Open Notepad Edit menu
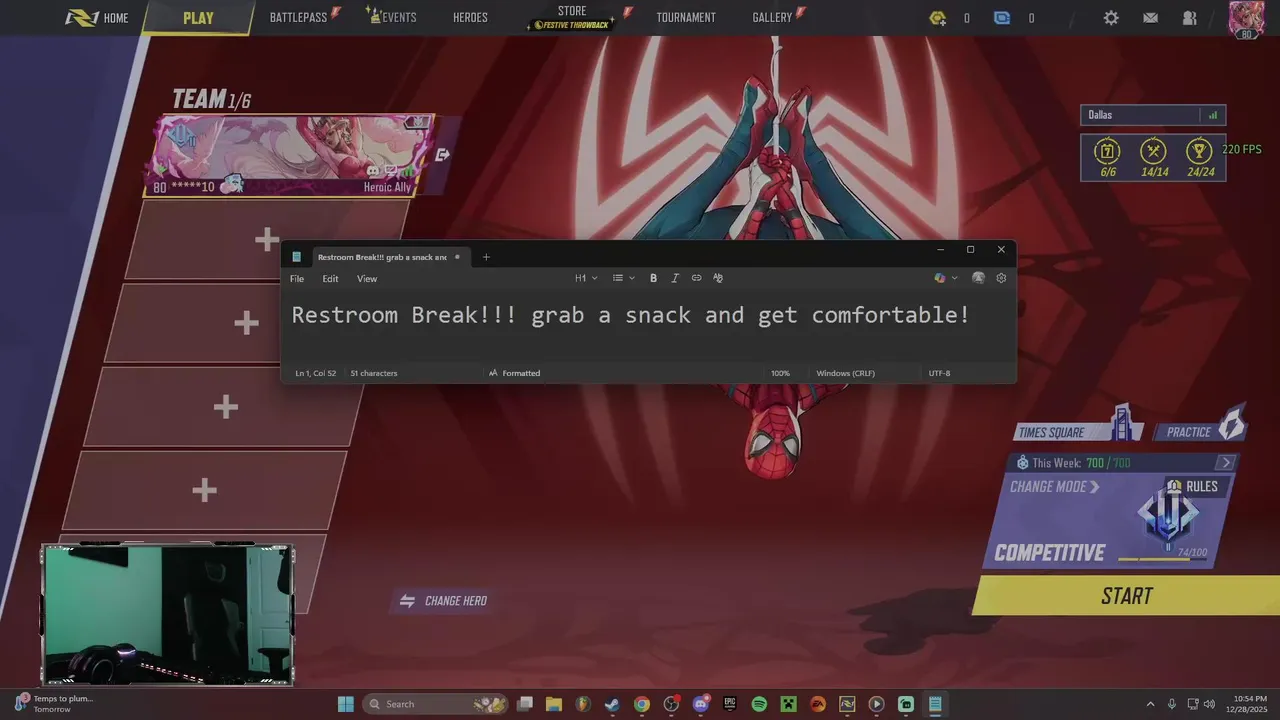This screenshot has height=720, width=1280. coord(330,279)
